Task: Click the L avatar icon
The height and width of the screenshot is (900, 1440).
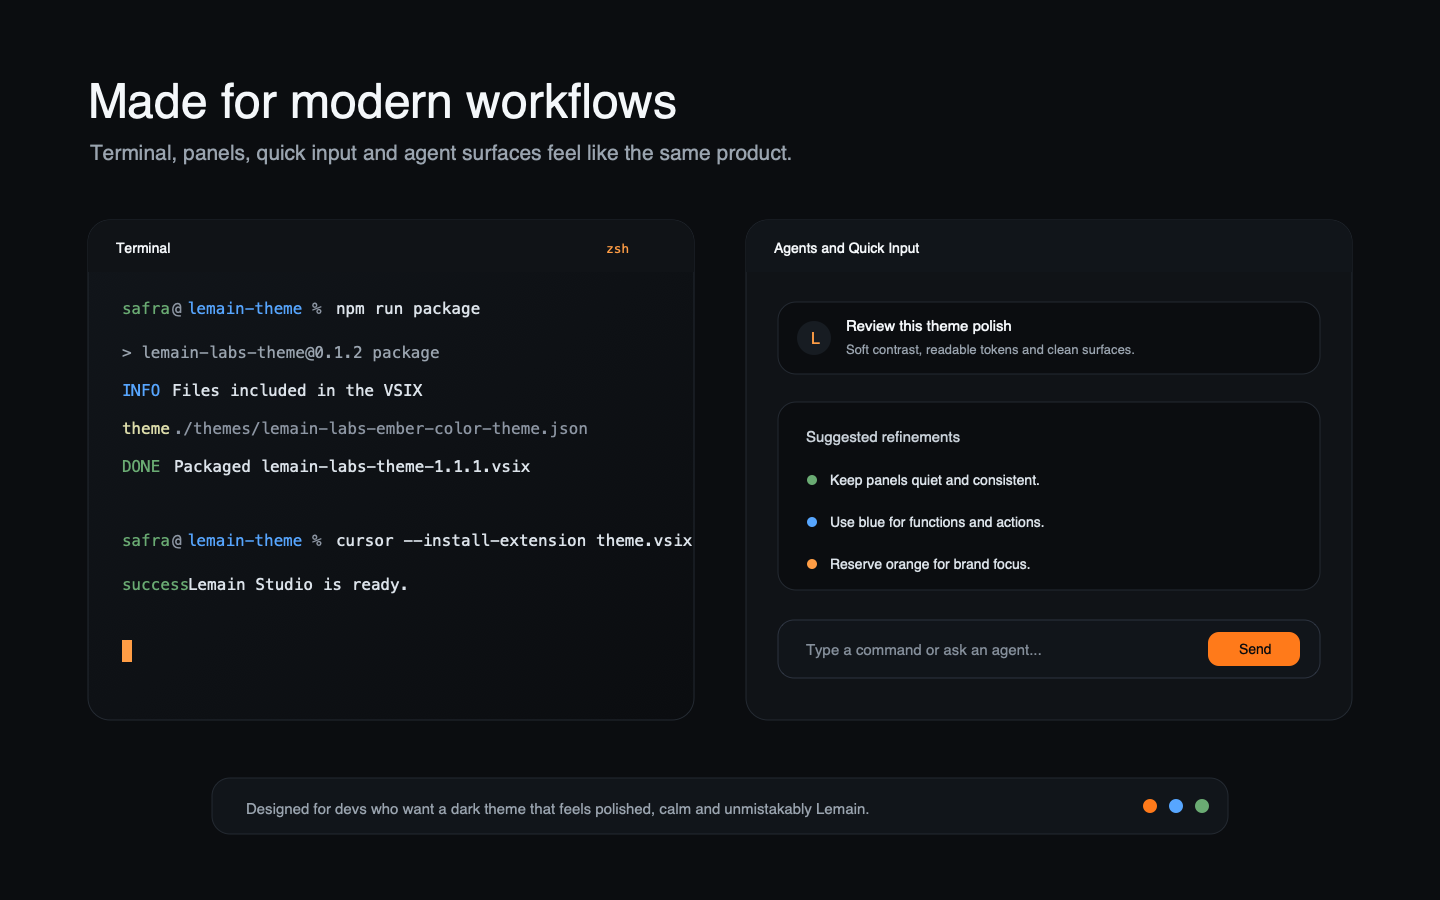Action: point(814,338)
